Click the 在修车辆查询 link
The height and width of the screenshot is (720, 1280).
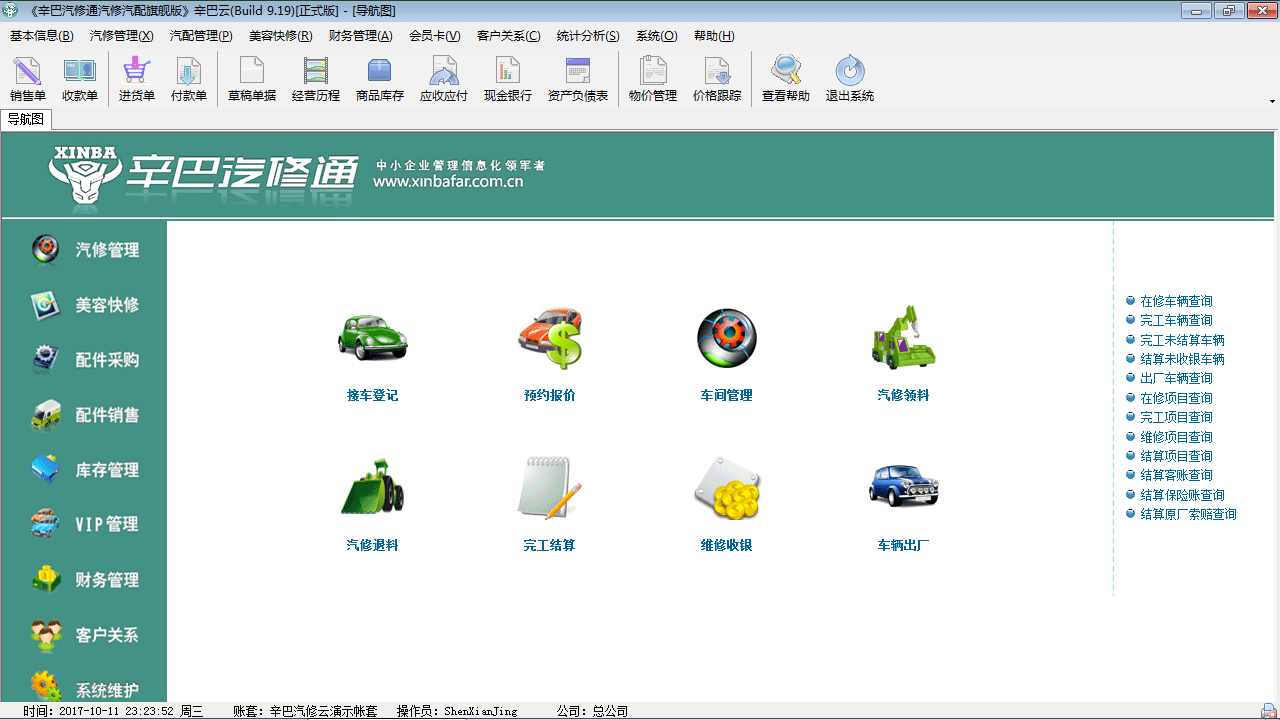1176,301
